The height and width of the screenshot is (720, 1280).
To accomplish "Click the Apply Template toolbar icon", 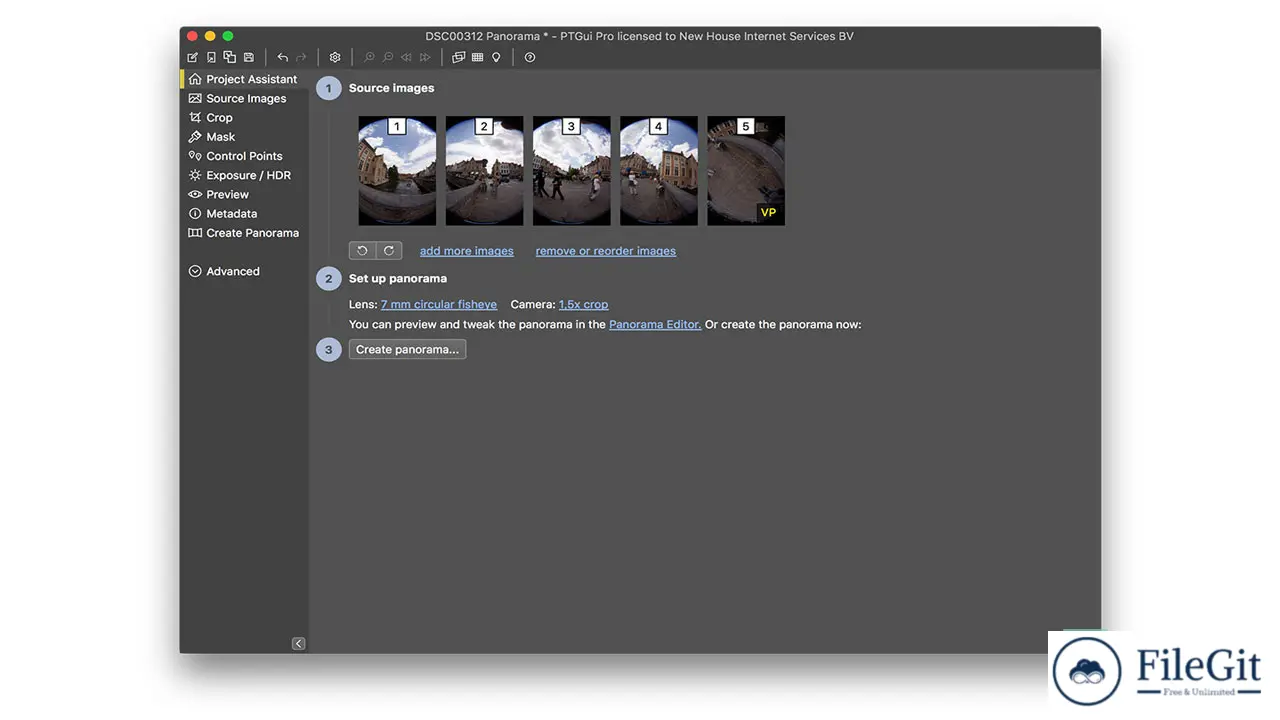I will [x=230, y=57].
